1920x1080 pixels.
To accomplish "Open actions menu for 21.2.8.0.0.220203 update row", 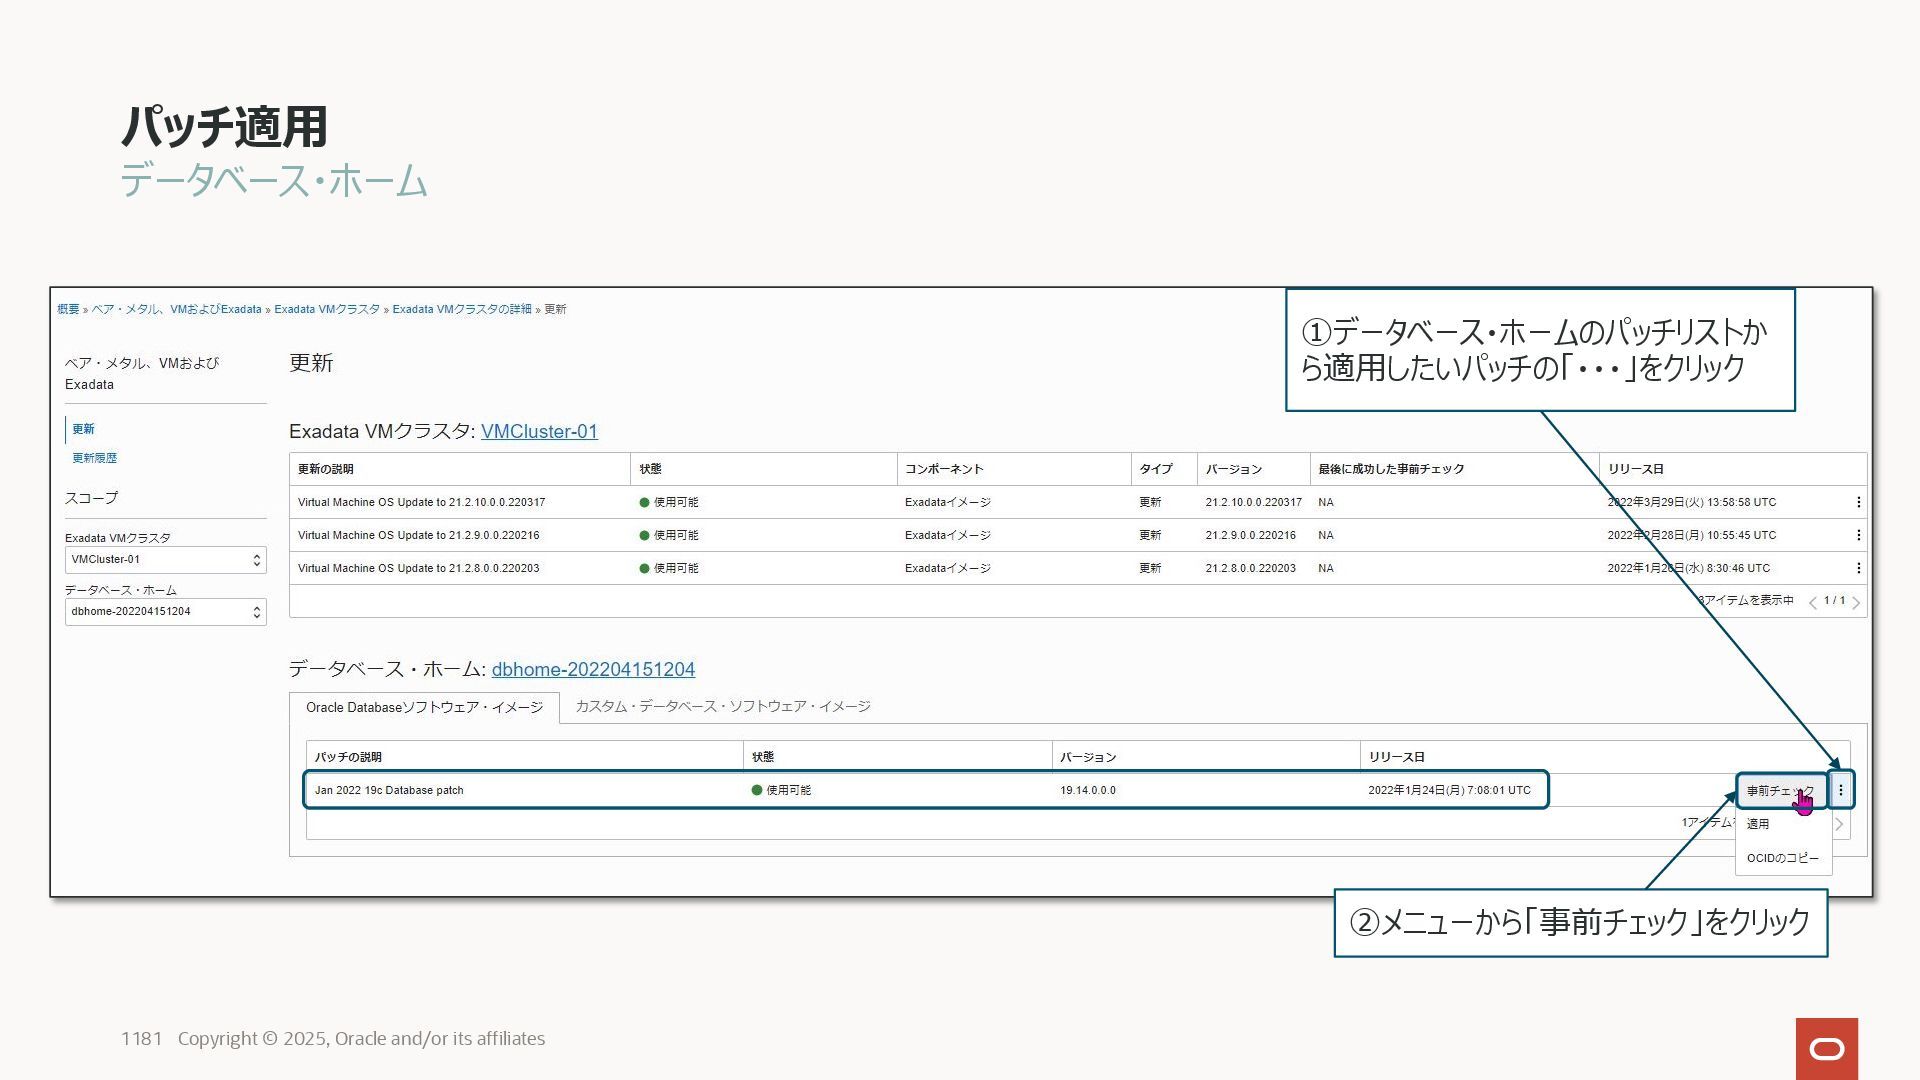I will click(x=1858, y=568).
